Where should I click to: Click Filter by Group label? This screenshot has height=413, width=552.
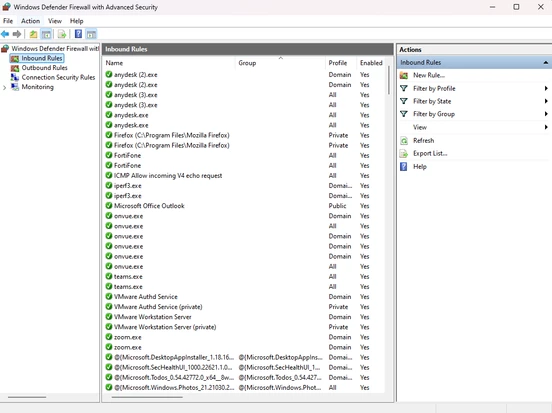(434, 114)
